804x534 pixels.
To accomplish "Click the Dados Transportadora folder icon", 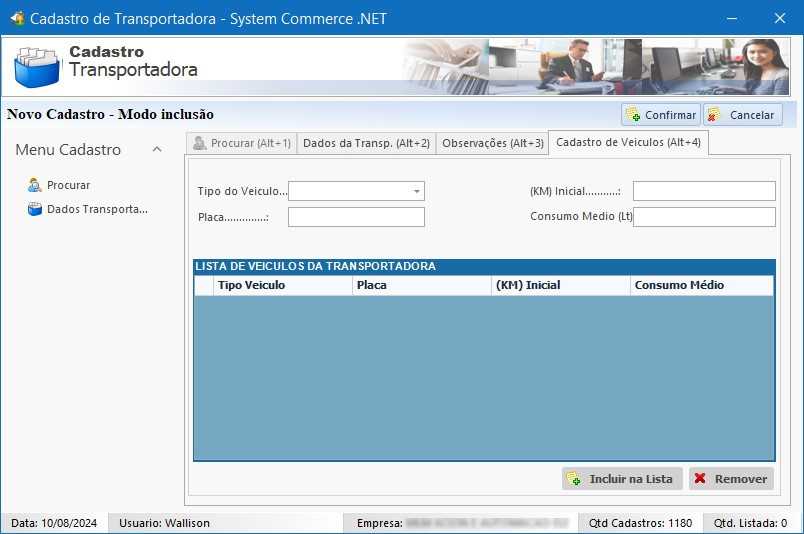I will click(35, 209).
